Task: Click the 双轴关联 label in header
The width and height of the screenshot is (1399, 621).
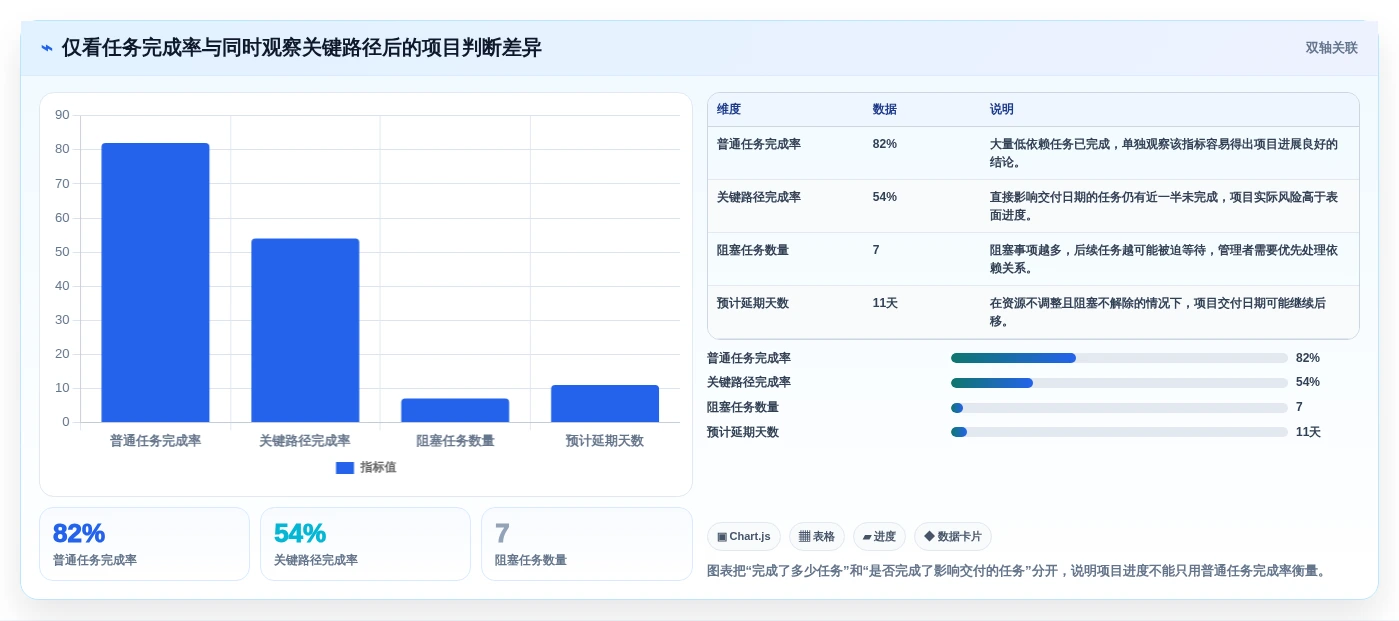Action: pyautogui.click(x=1331, y=48)
